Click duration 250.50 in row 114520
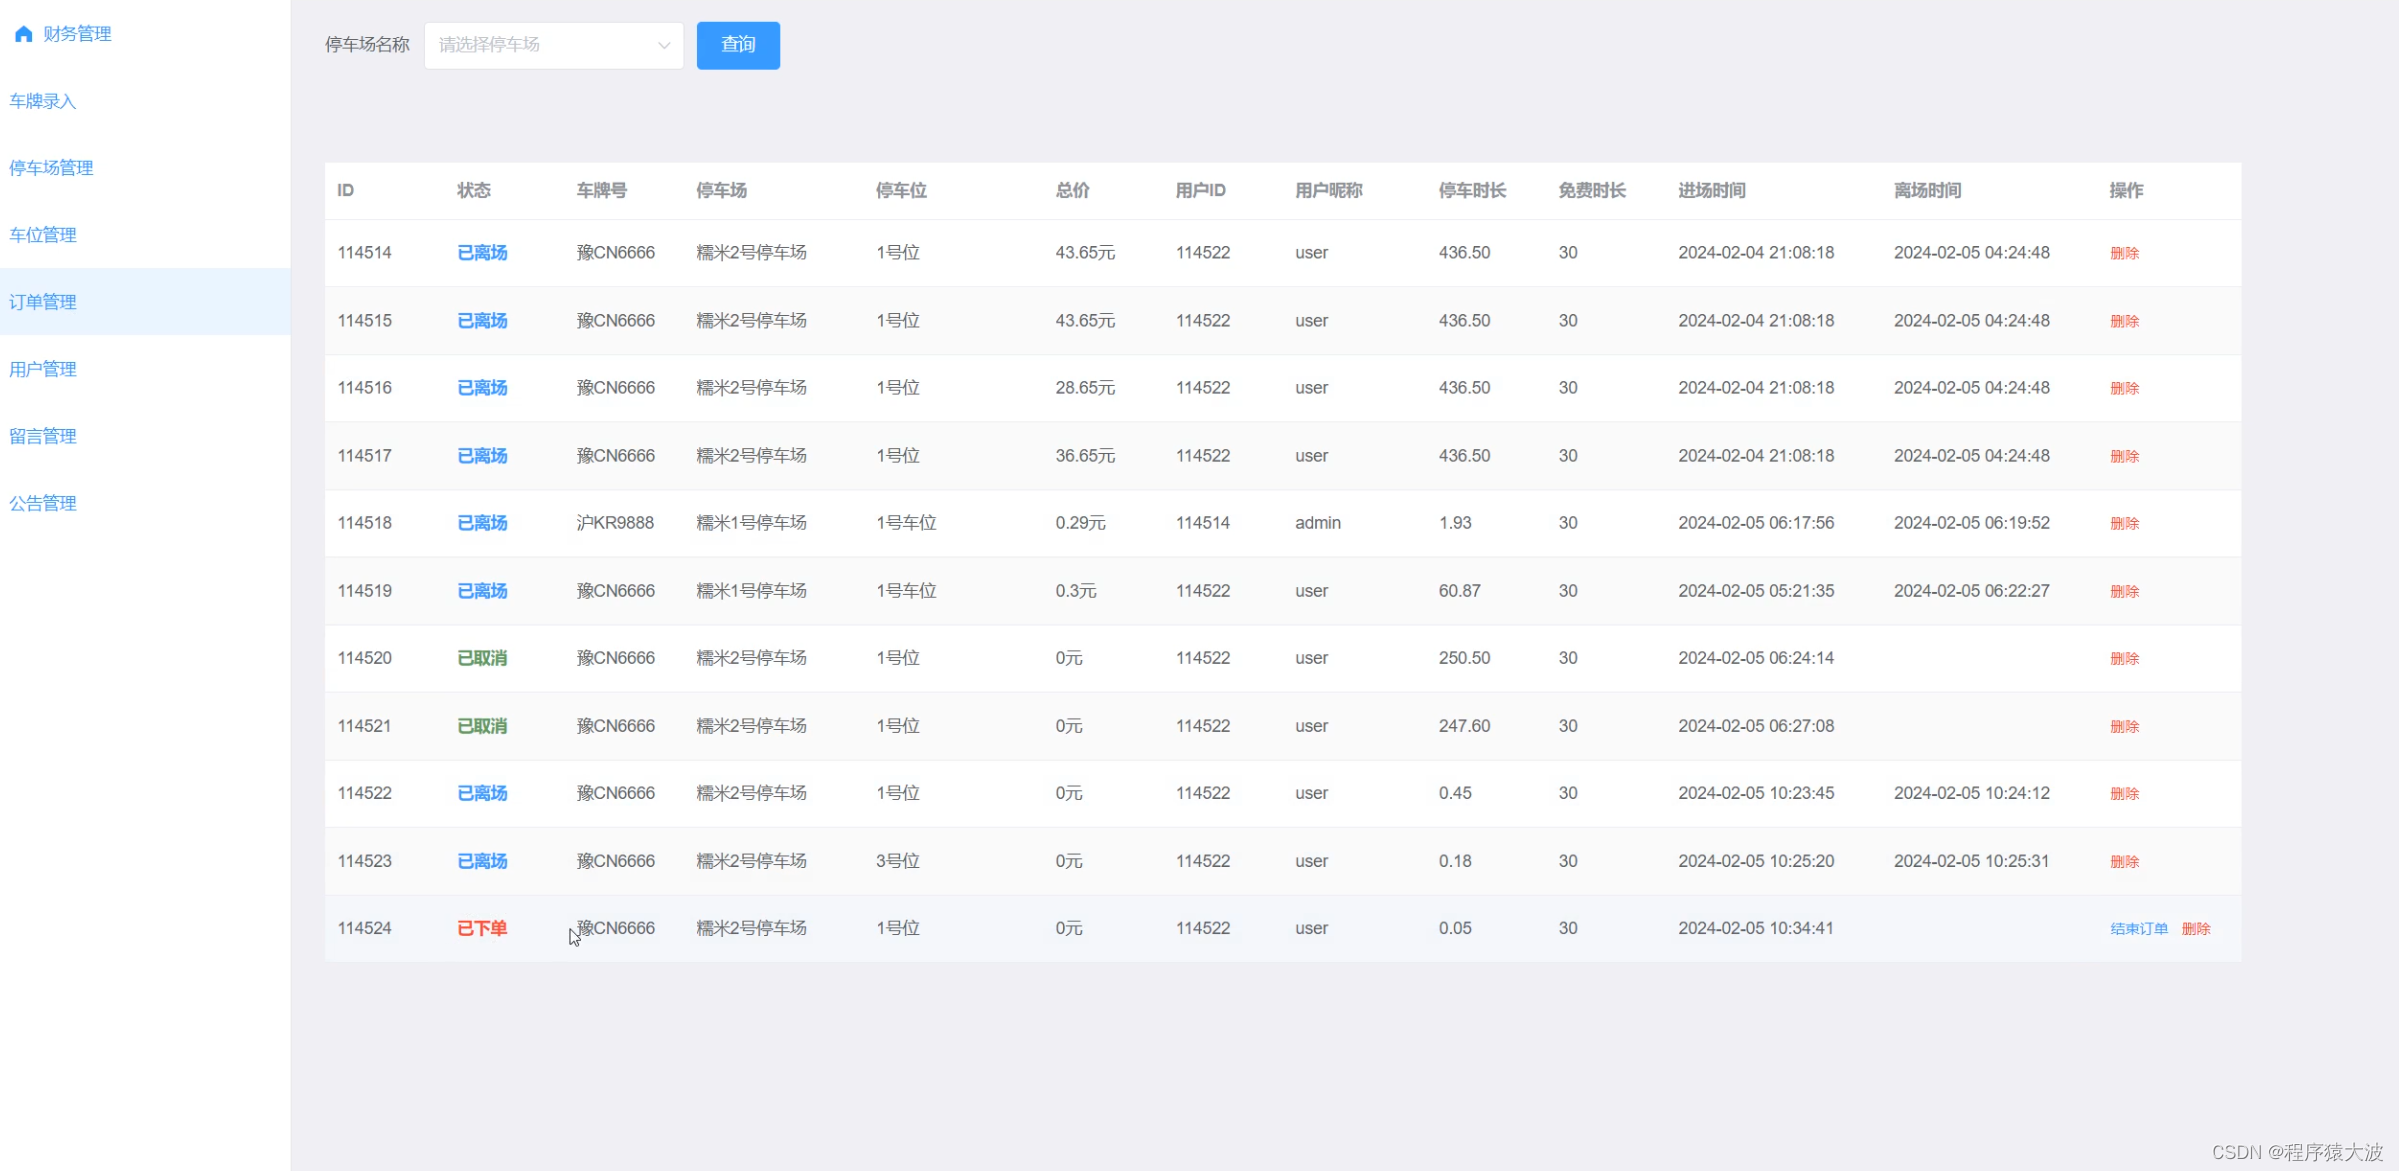2399x1171 pixels. 1464,658
